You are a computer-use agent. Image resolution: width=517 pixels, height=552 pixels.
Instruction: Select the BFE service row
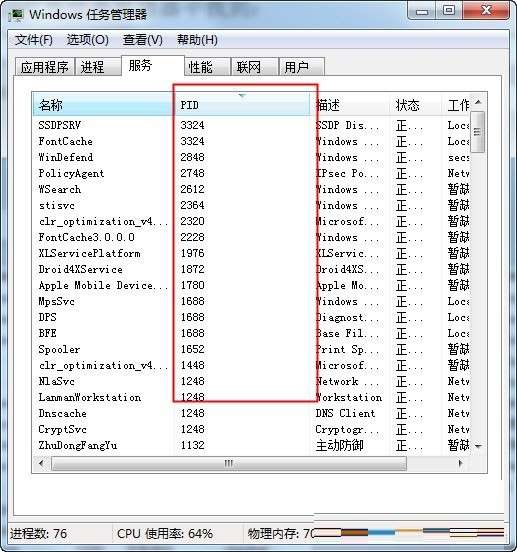click(252, 333)
